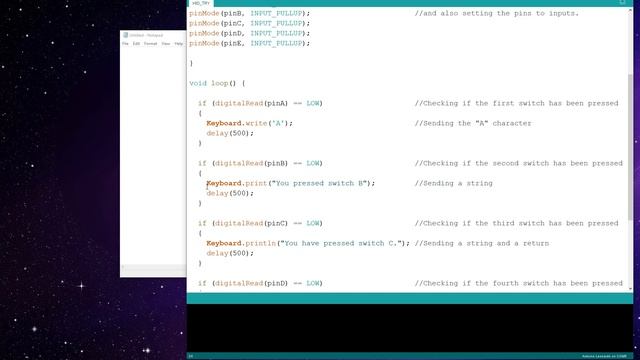Click '//Checking if the third switch' comment
Screen dimensions: 640x360
(x=516, y=223)
